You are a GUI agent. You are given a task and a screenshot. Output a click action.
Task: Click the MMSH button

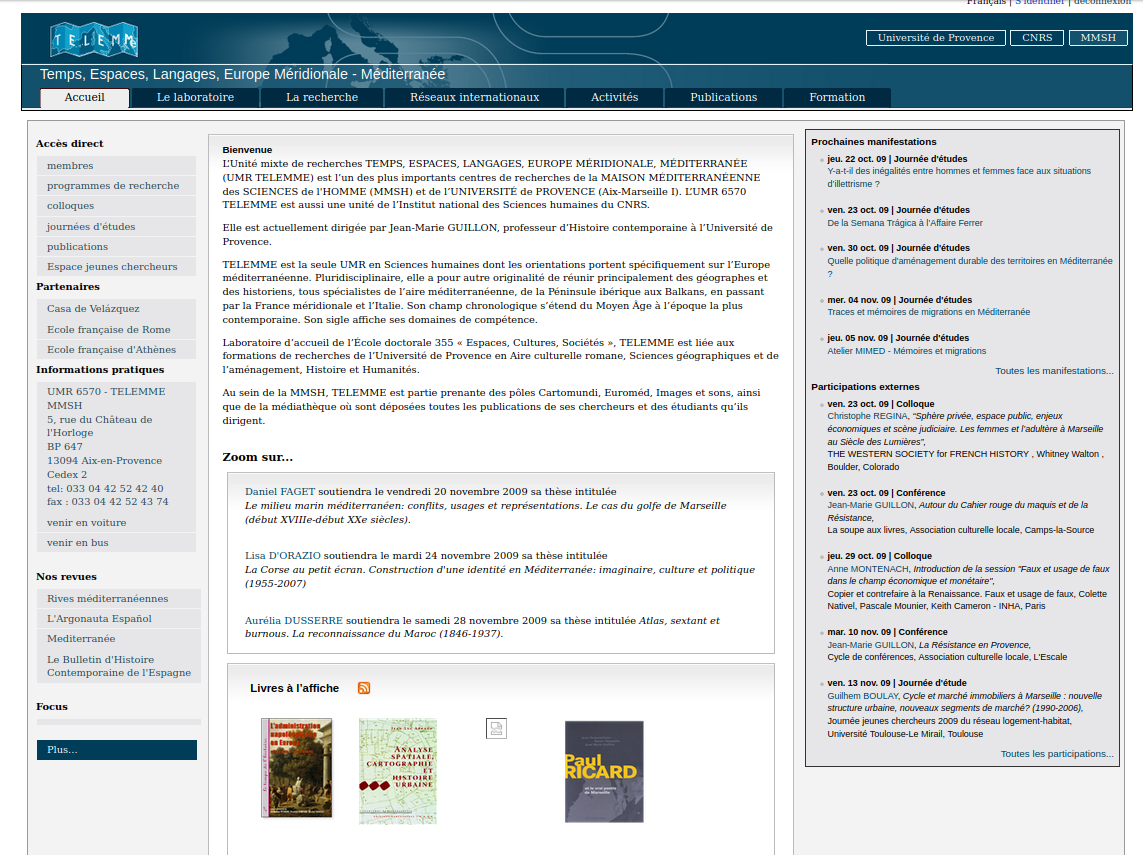pos(1098,38)
